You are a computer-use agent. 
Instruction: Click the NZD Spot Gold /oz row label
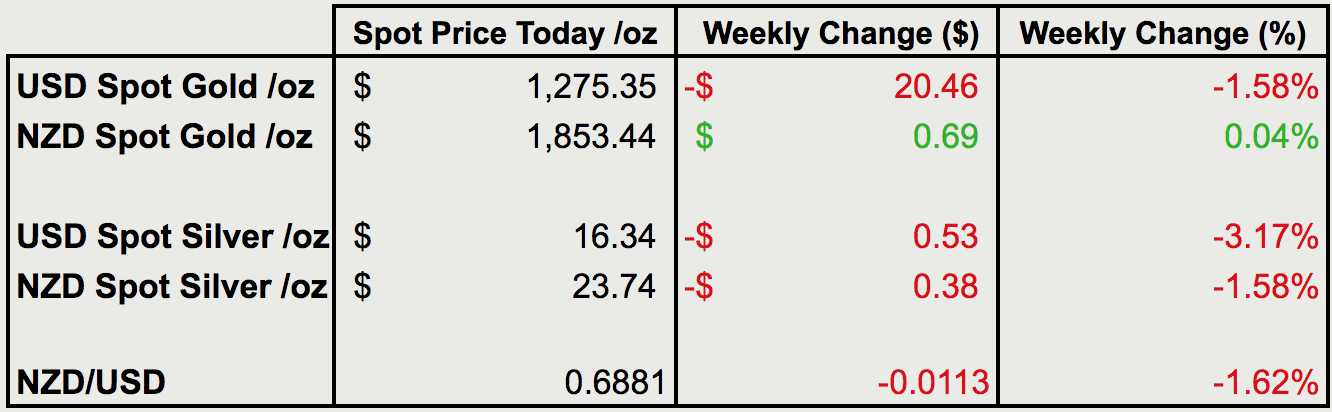165,137
